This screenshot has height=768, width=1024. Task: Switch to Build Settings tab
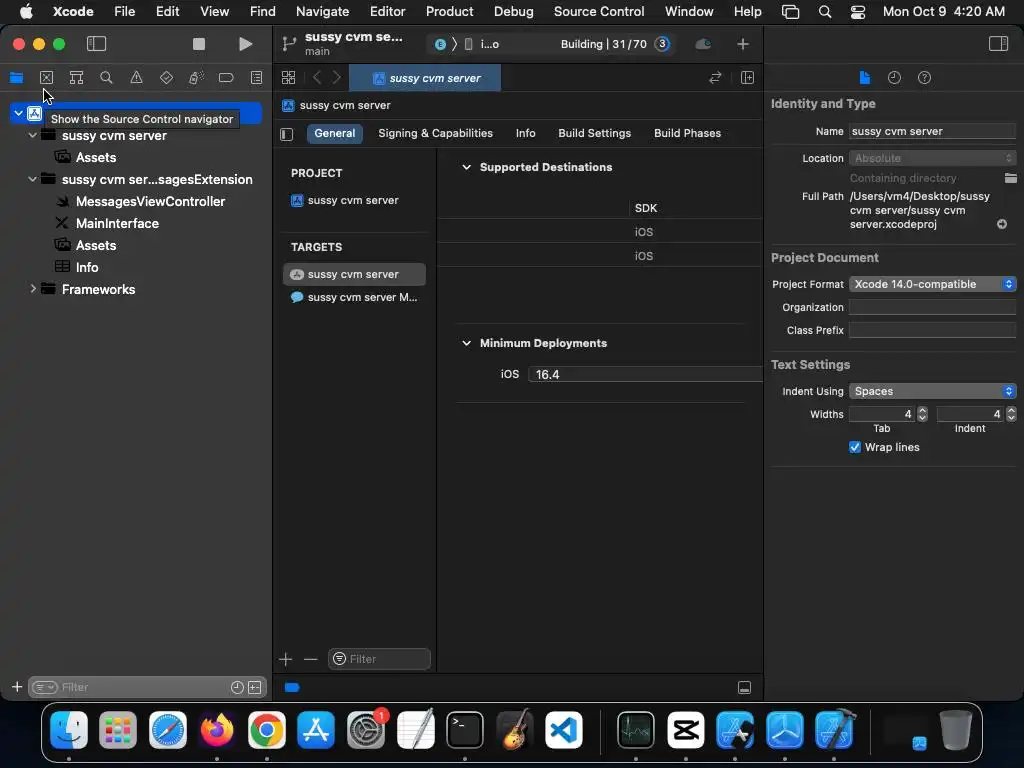click(x=594, y=133)
